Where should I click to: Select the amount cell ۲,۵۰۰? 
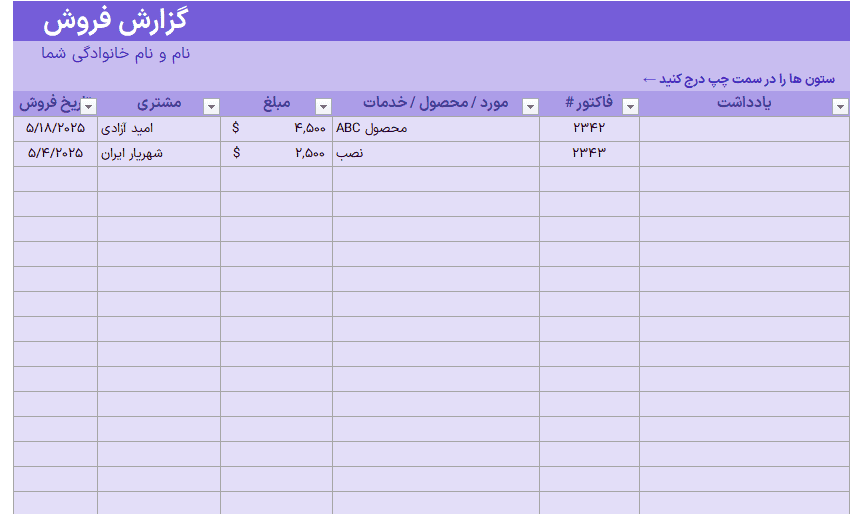coord(276,154)
